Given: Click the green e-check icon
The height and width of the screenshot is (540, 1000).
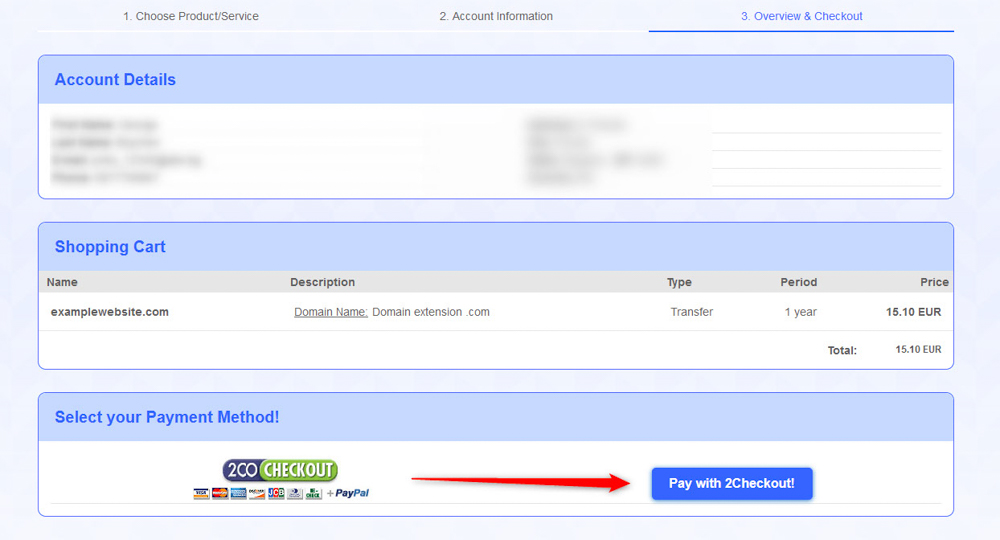Looking at the screenshot, I should pyautogui.click(x=313, y=493).
